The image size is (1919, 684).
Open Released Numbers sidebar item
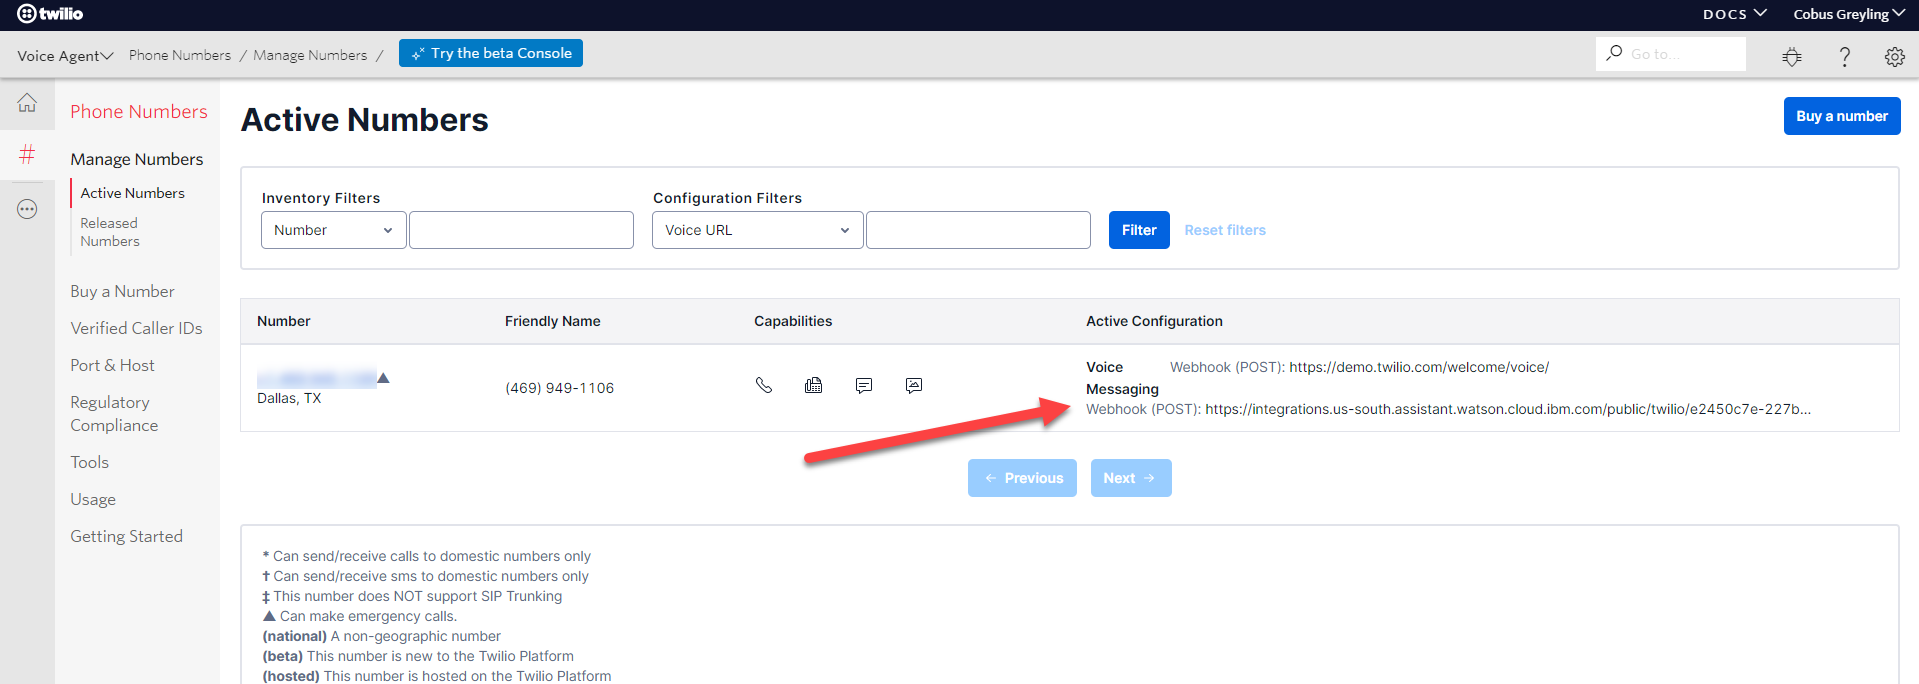tap(110, 232)
